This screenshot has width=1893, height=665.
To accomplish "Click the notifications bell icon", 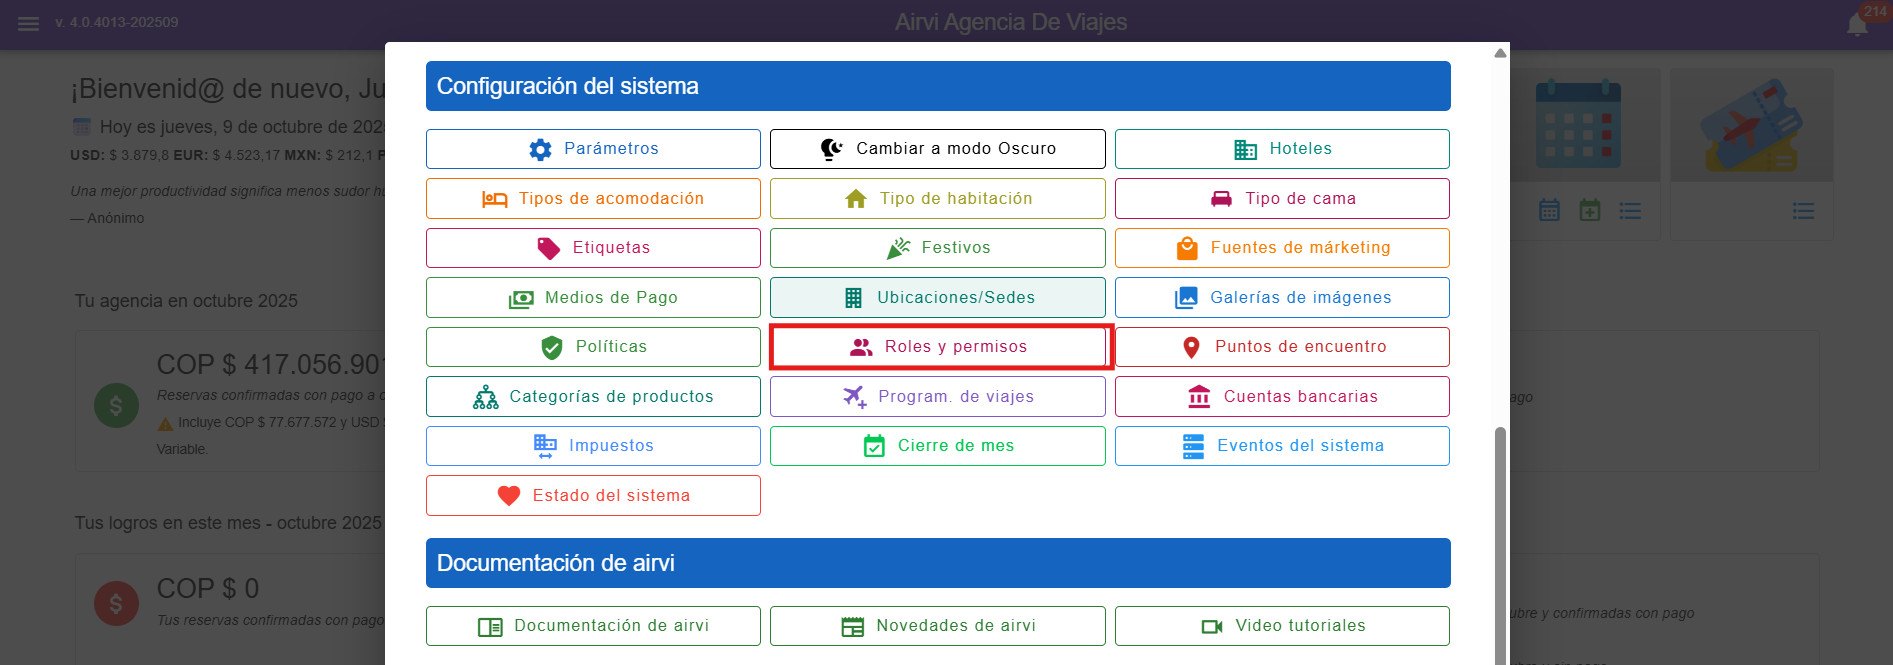I will 1857,25.
